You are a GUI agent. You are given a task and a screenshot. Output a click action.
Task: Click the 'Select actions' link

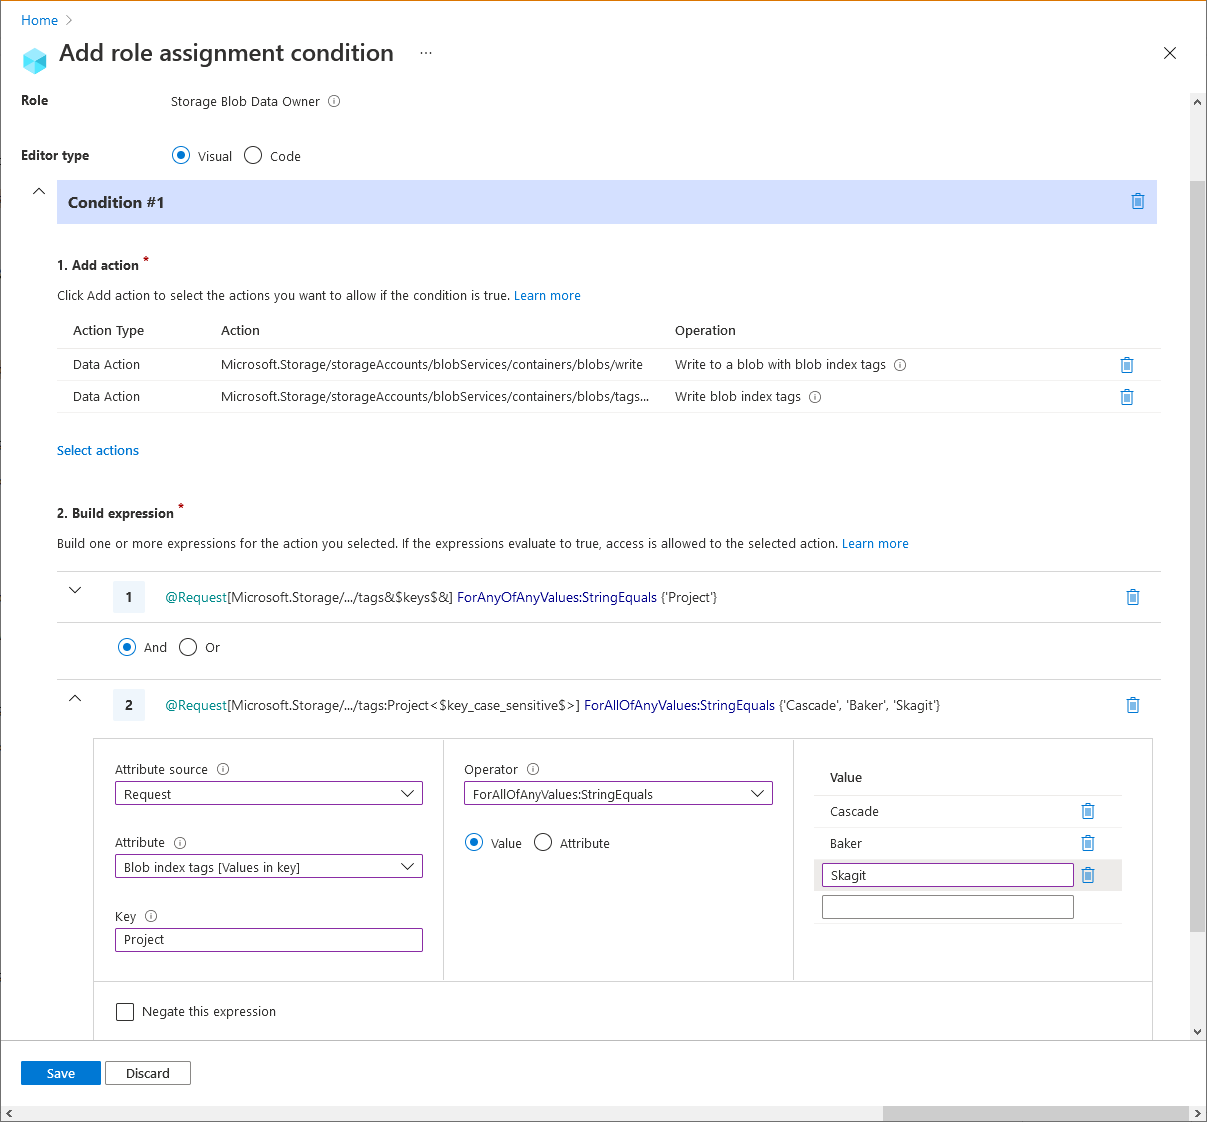pyautogui.click(x=97, y=450)
